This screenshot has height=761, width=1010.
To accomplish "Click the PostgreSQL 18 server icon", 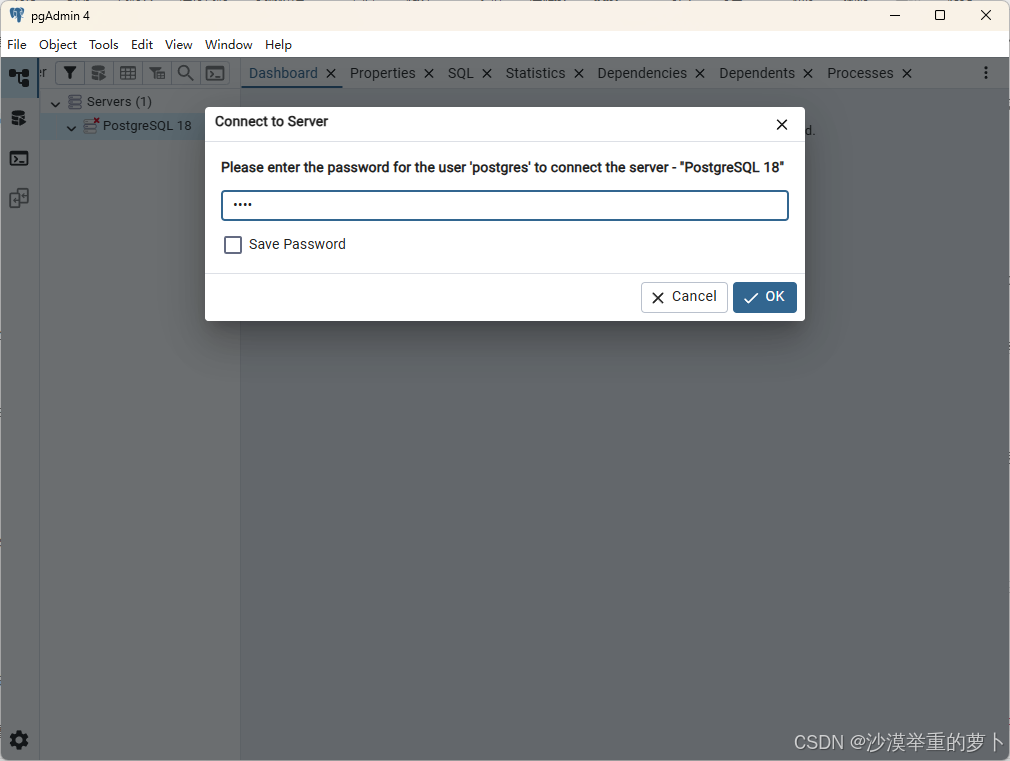I will 91,125.
